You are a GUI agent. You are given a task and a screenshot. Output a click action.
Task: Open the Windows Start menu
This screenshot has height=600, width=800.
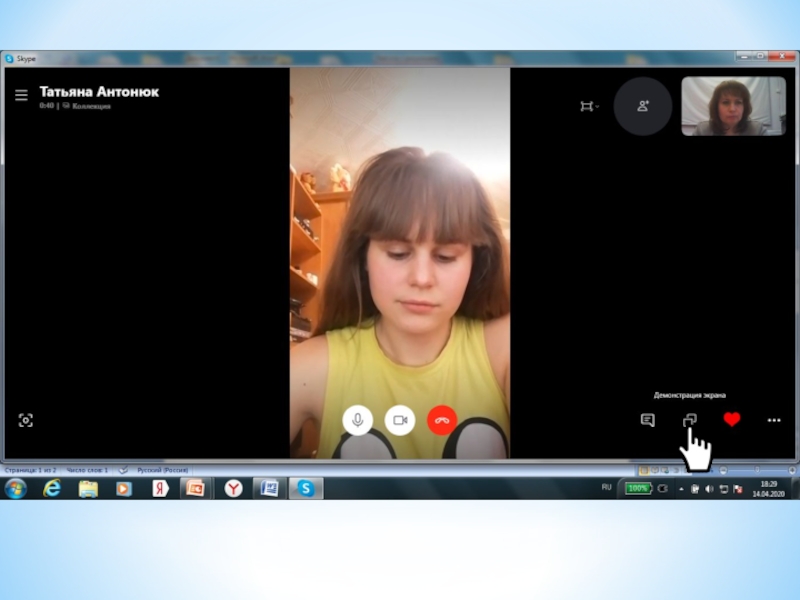(x=16, y=488)
